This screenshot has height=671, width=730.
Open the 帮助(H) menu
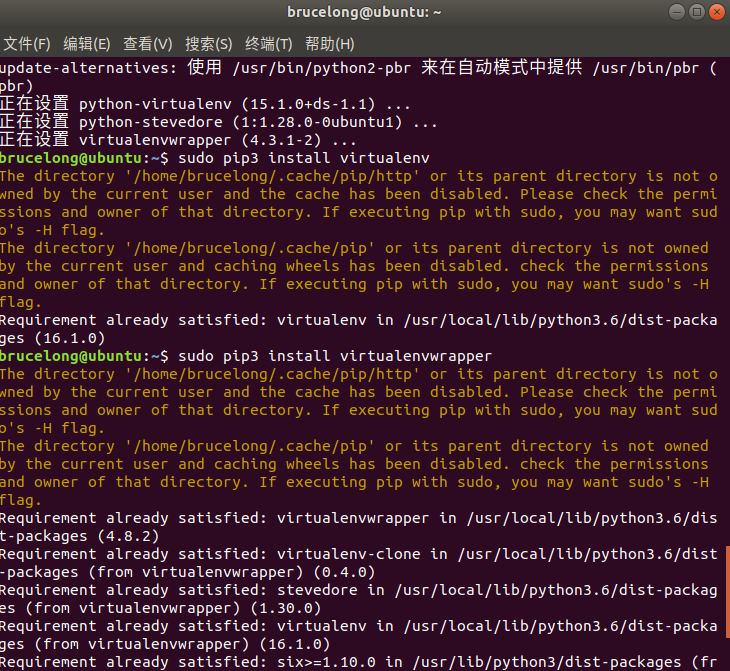330,44
